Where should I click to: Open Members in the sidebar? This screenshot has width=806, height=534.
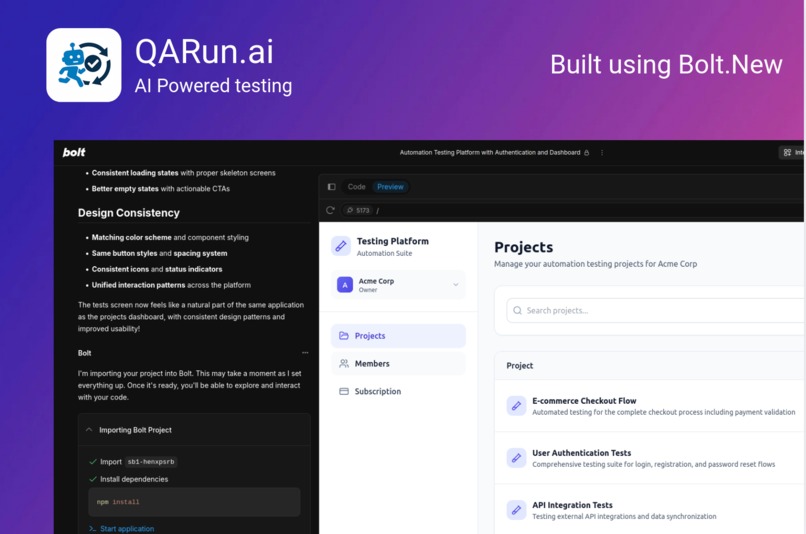pos(398,363)
